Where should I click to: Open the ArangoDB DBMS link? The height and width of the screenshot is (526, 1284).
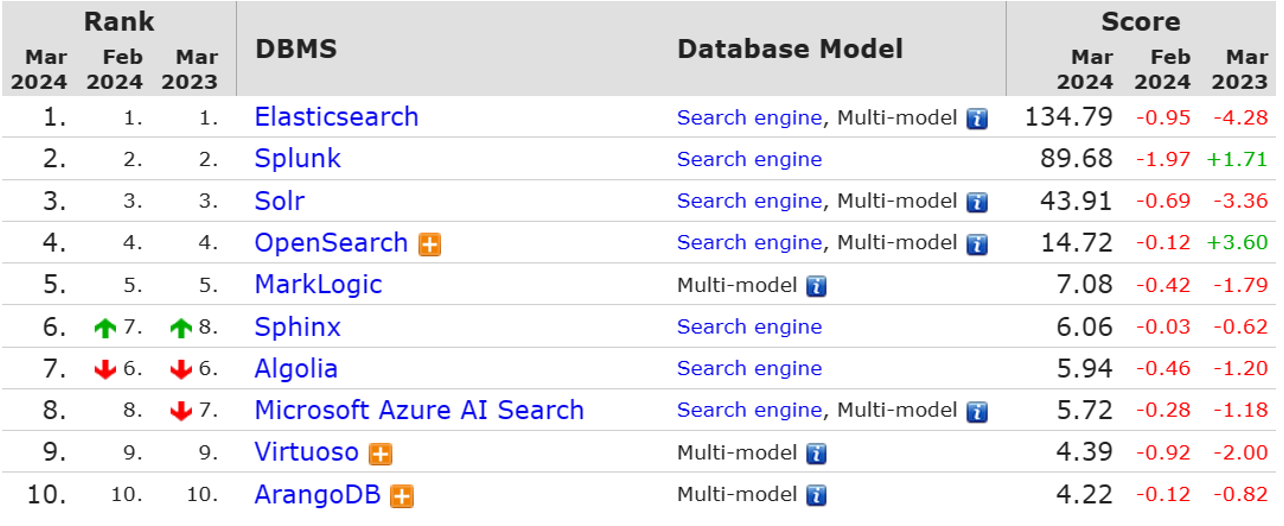tap(318, 494)
